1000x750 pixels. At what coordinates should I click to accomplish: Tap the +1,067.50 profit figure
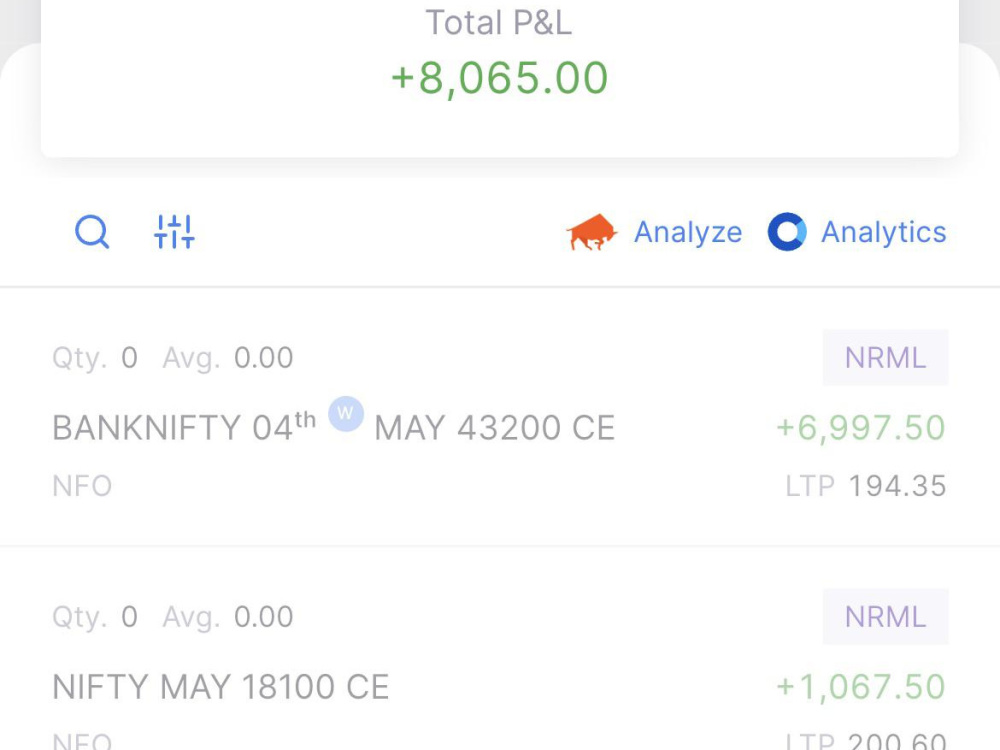(x=860, y=687)
